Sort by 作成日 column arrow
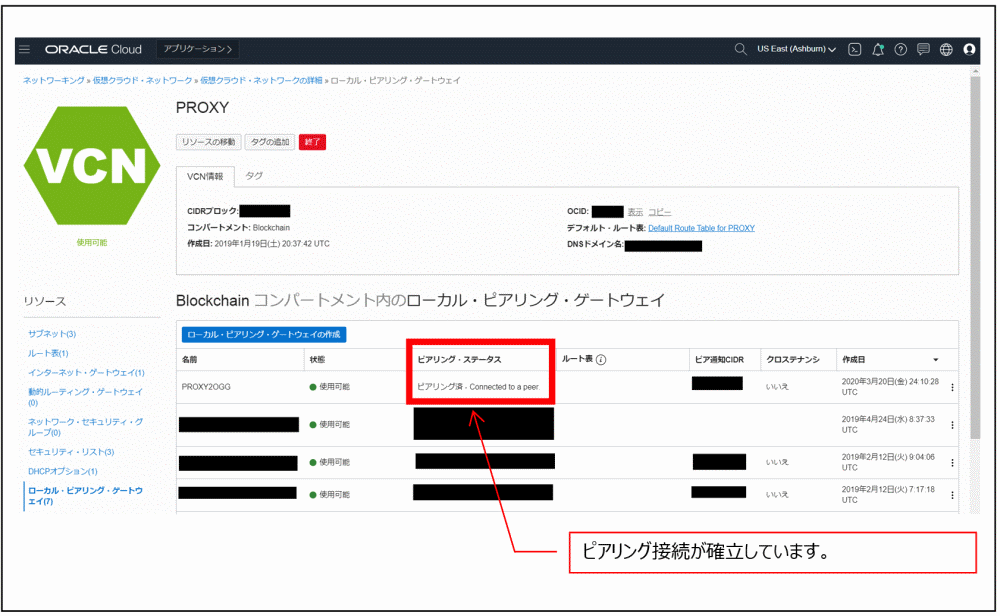The width and height of the screenshot is (1000, 616). (936, 360)
